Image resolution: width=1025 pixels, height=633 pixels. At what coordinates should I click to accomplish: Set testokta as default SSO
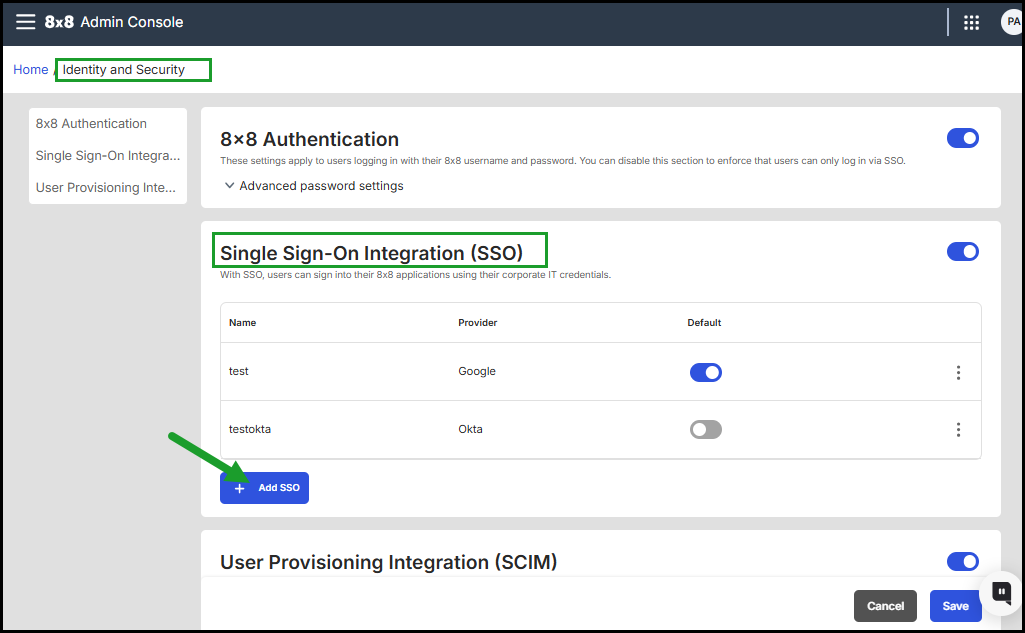(x=705, y=430)
